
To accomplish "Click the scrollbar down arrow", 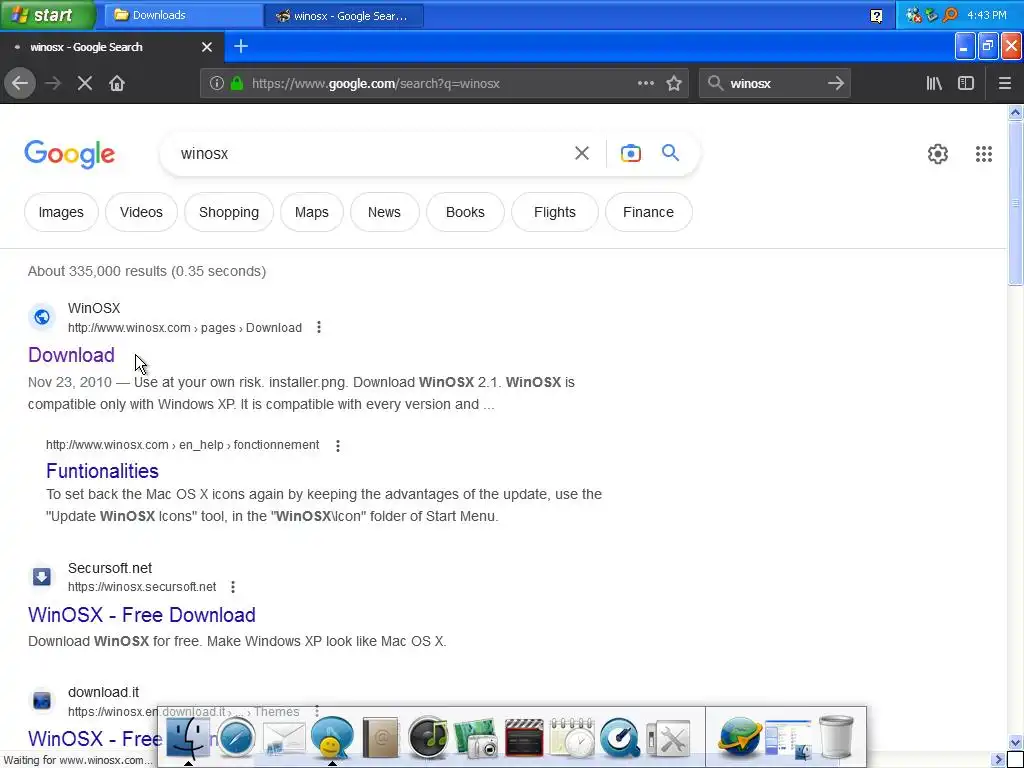I will [1015, 743].
